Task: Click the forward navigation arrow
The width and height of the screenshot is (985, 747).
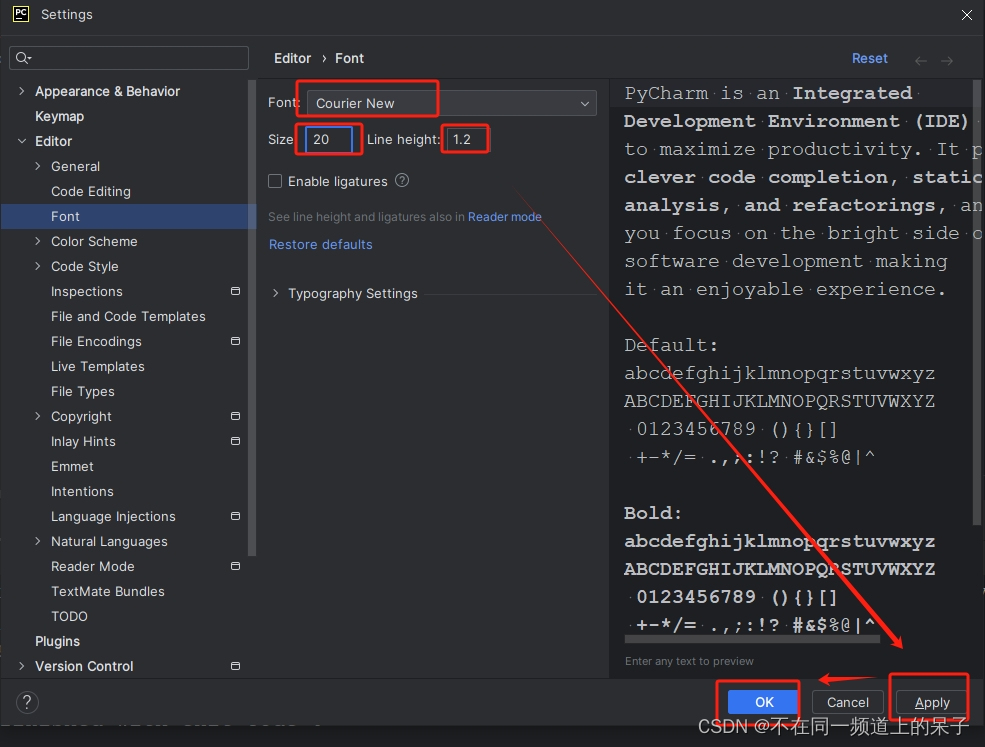Action: point(947,60)
